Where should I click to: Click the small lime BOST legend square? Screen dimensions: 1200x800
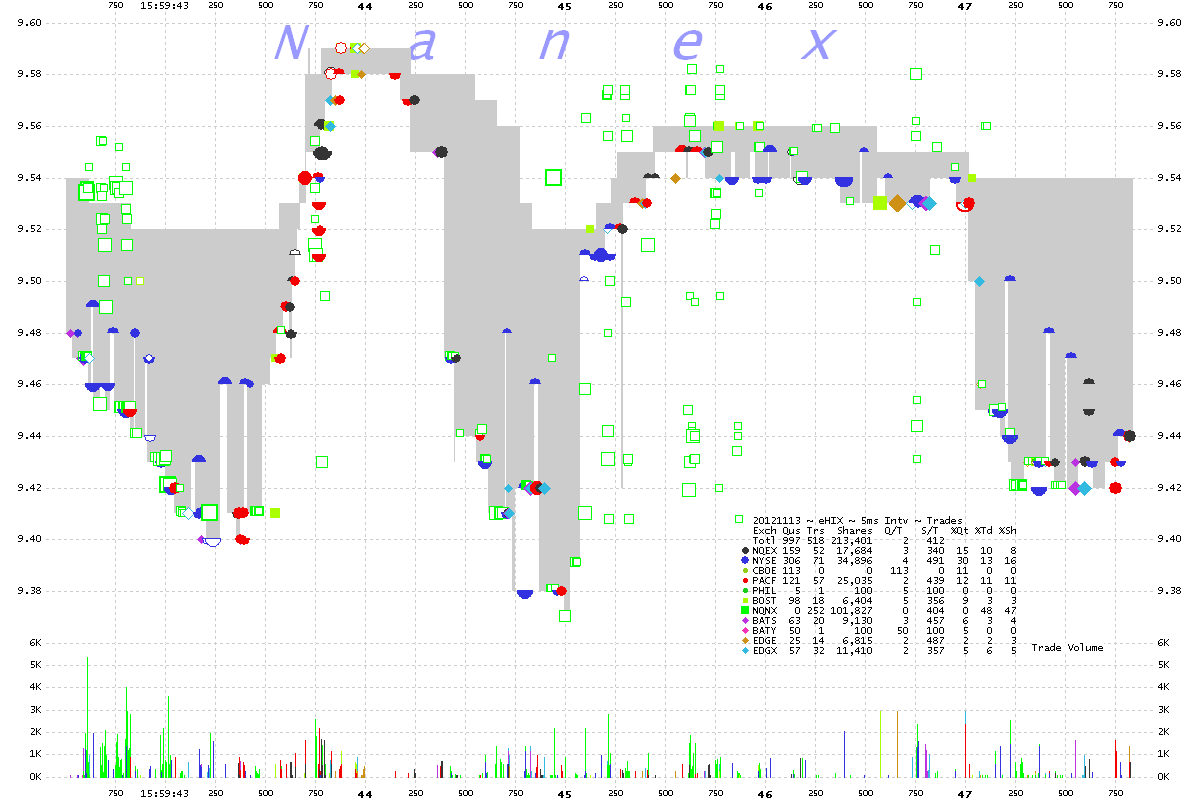tap(746, 601)
